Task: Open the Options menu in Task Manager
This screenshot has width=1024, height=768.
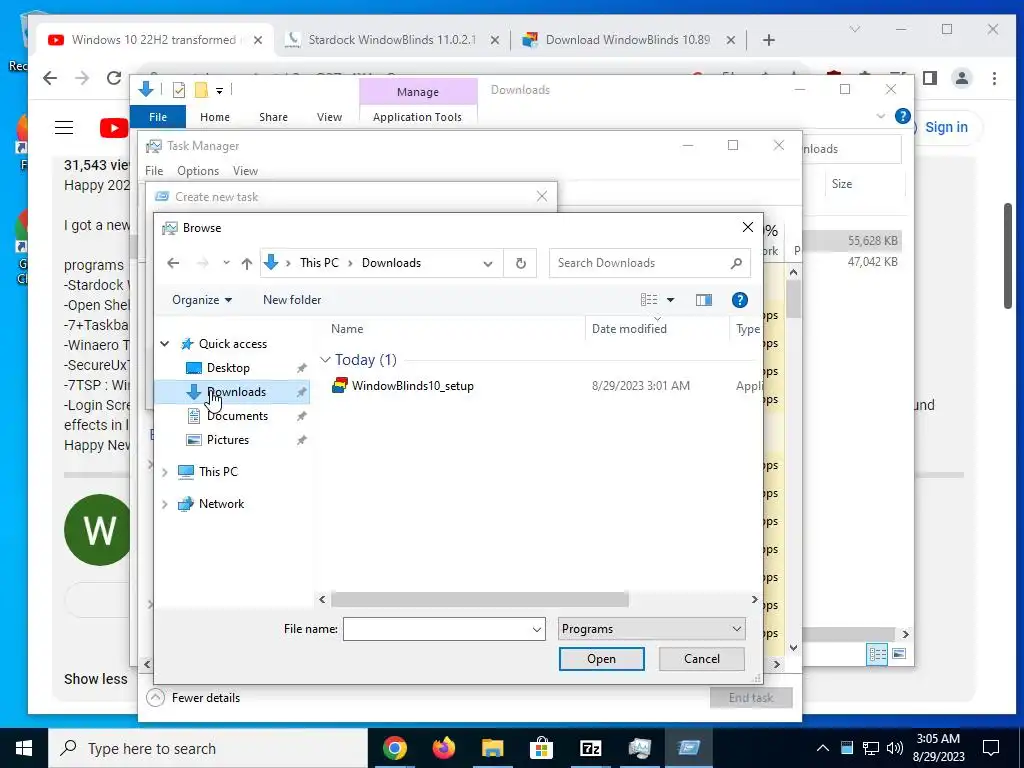Action: tap(198, 171)
